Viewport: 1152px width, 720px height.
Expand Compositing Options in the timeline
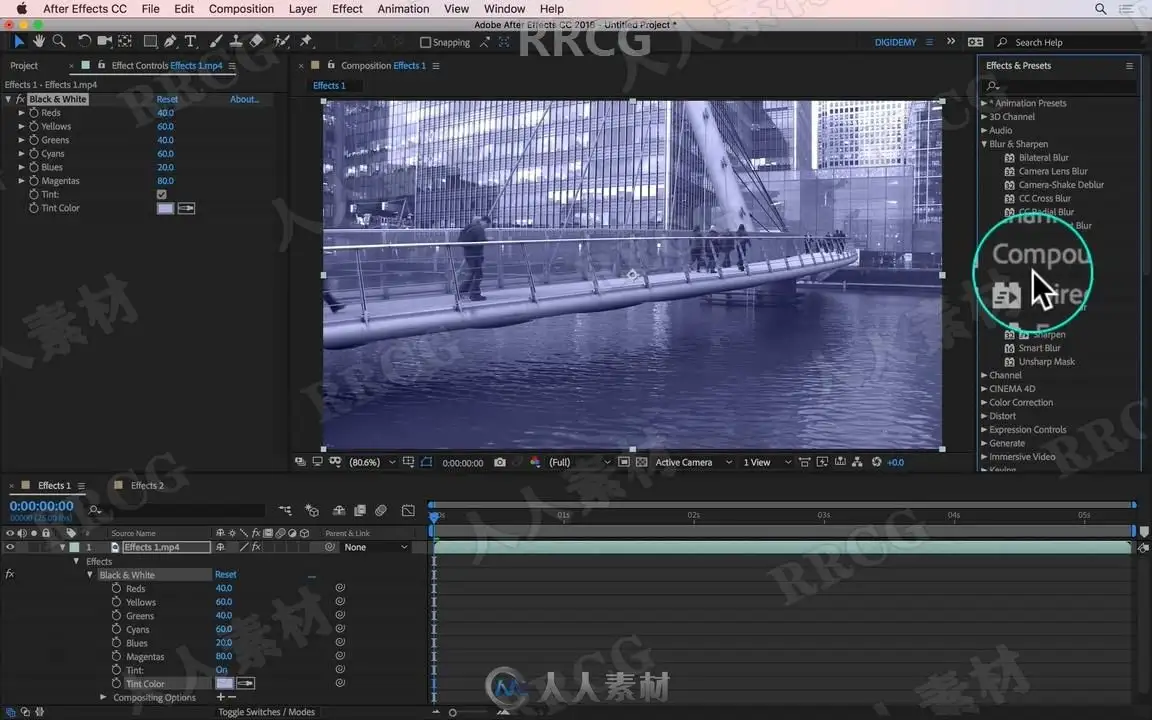[103, 697]
